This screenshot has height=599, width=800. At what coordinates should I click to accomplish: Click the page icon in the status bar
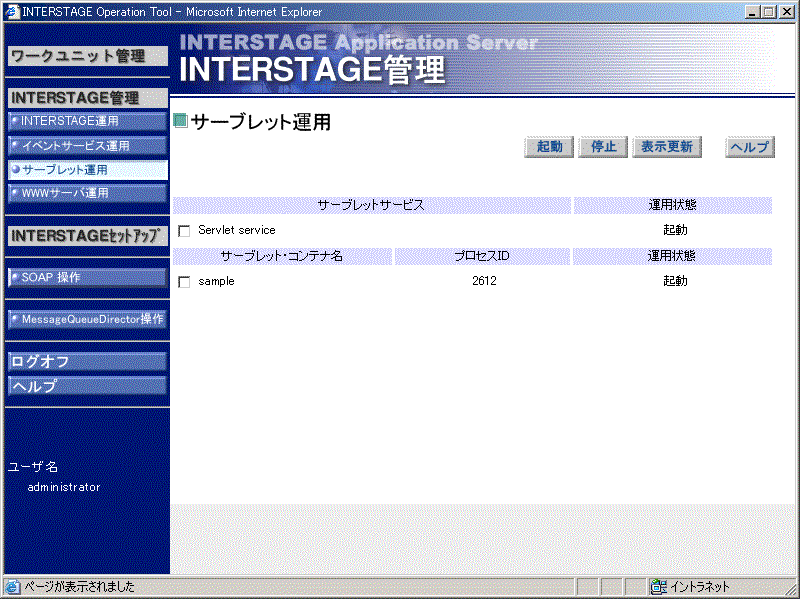coord(12,587)
